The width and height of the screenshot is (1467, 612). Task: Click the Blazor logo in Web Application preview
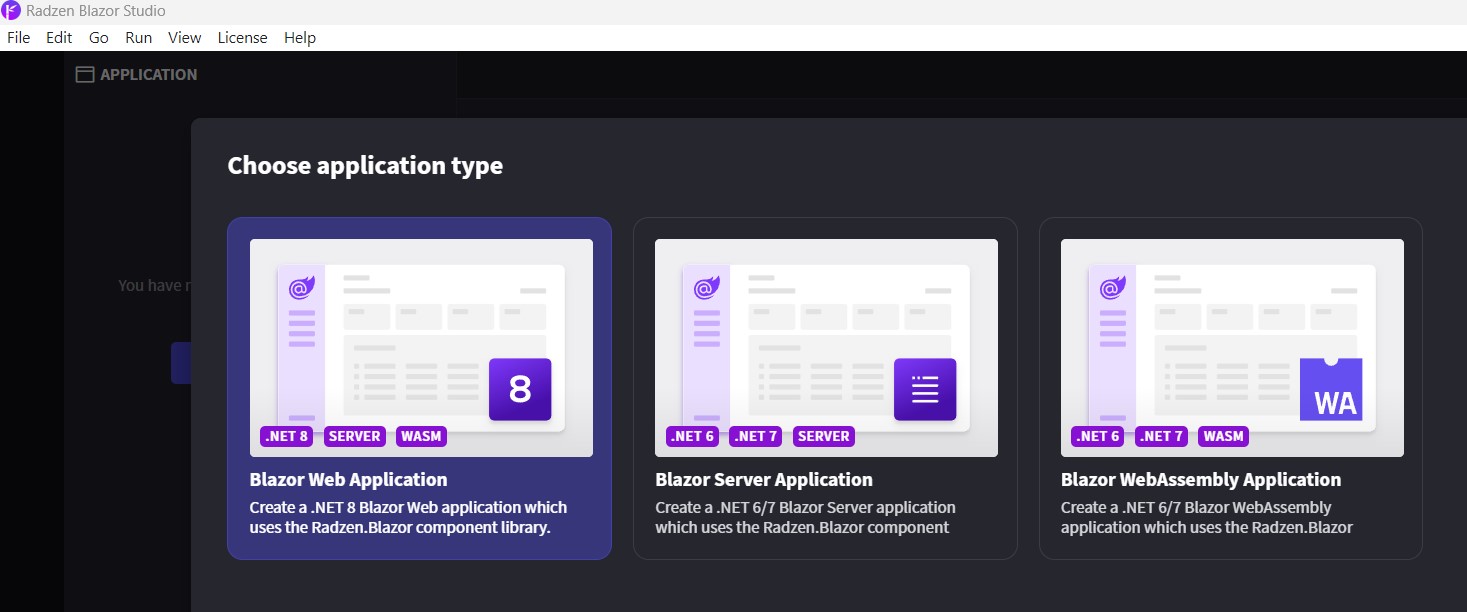(x=302, y=288)
